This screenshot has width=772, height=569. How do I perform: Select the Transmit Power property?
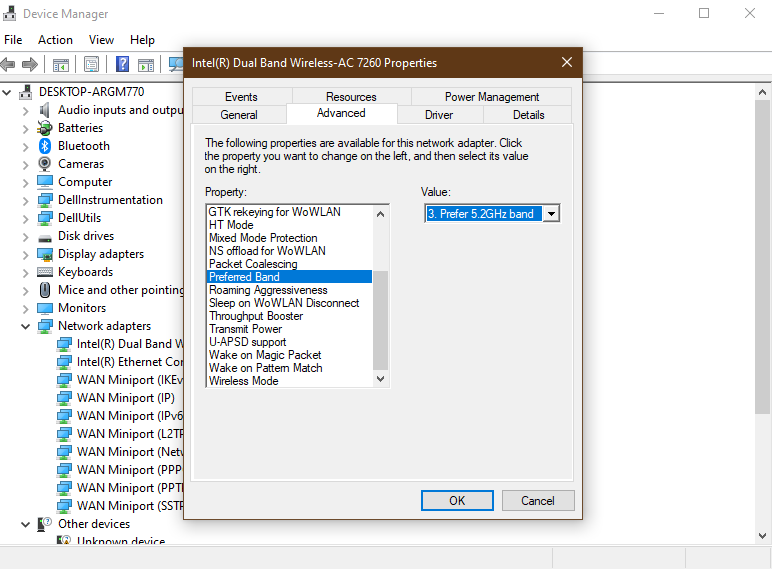(x=290, y=329)
